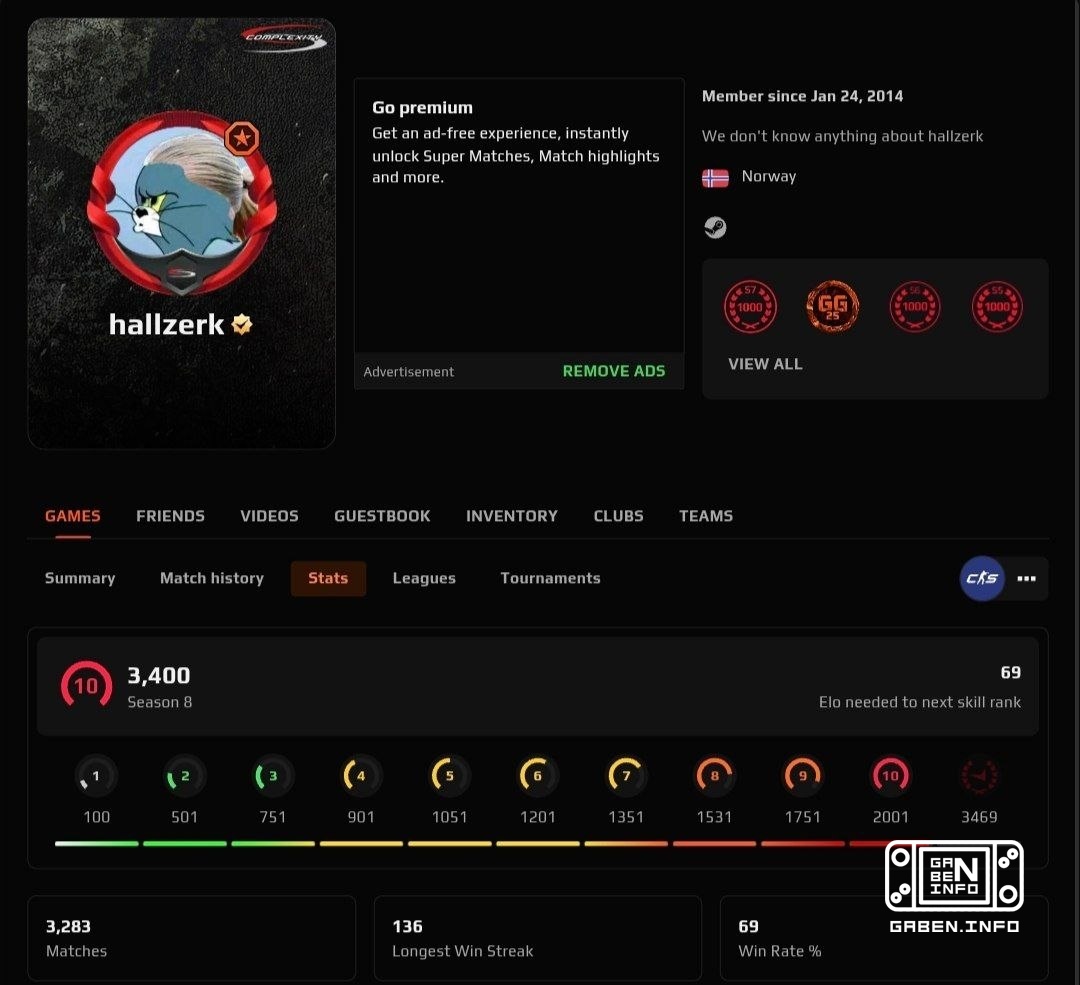1080x985 pixels.
Task: Click the skill level 6 icon
Action: (x=537, y=776)
